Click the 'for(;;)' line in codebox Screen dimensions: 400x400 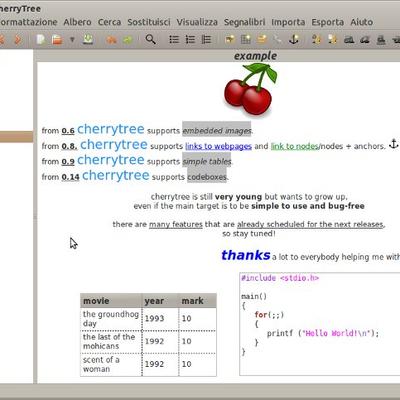pyautogui.click(x=269, y=315)
